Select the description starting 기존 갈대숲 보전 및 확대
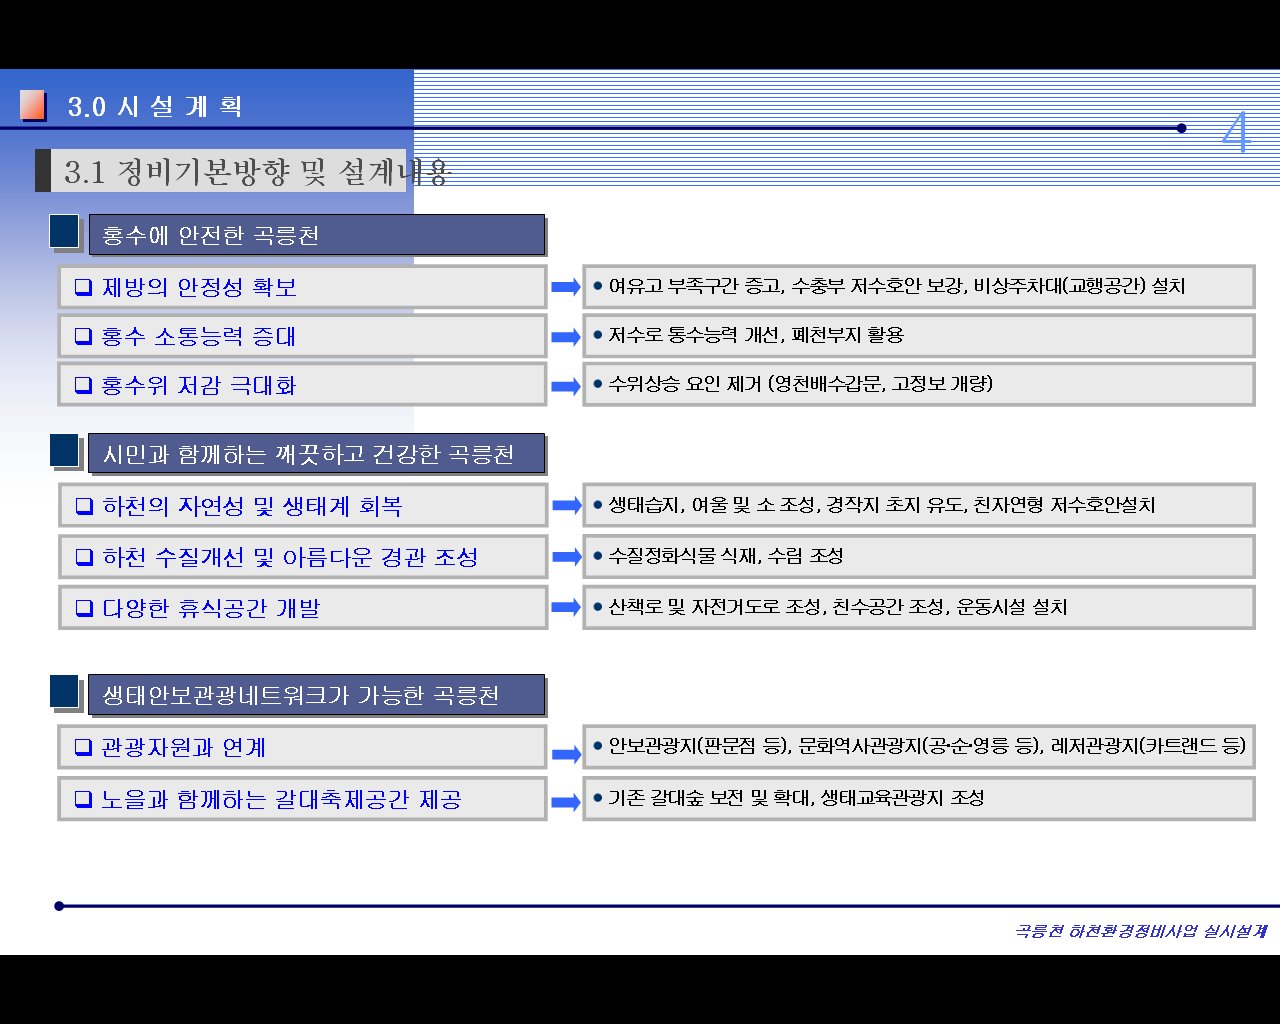 coord(919,798)
